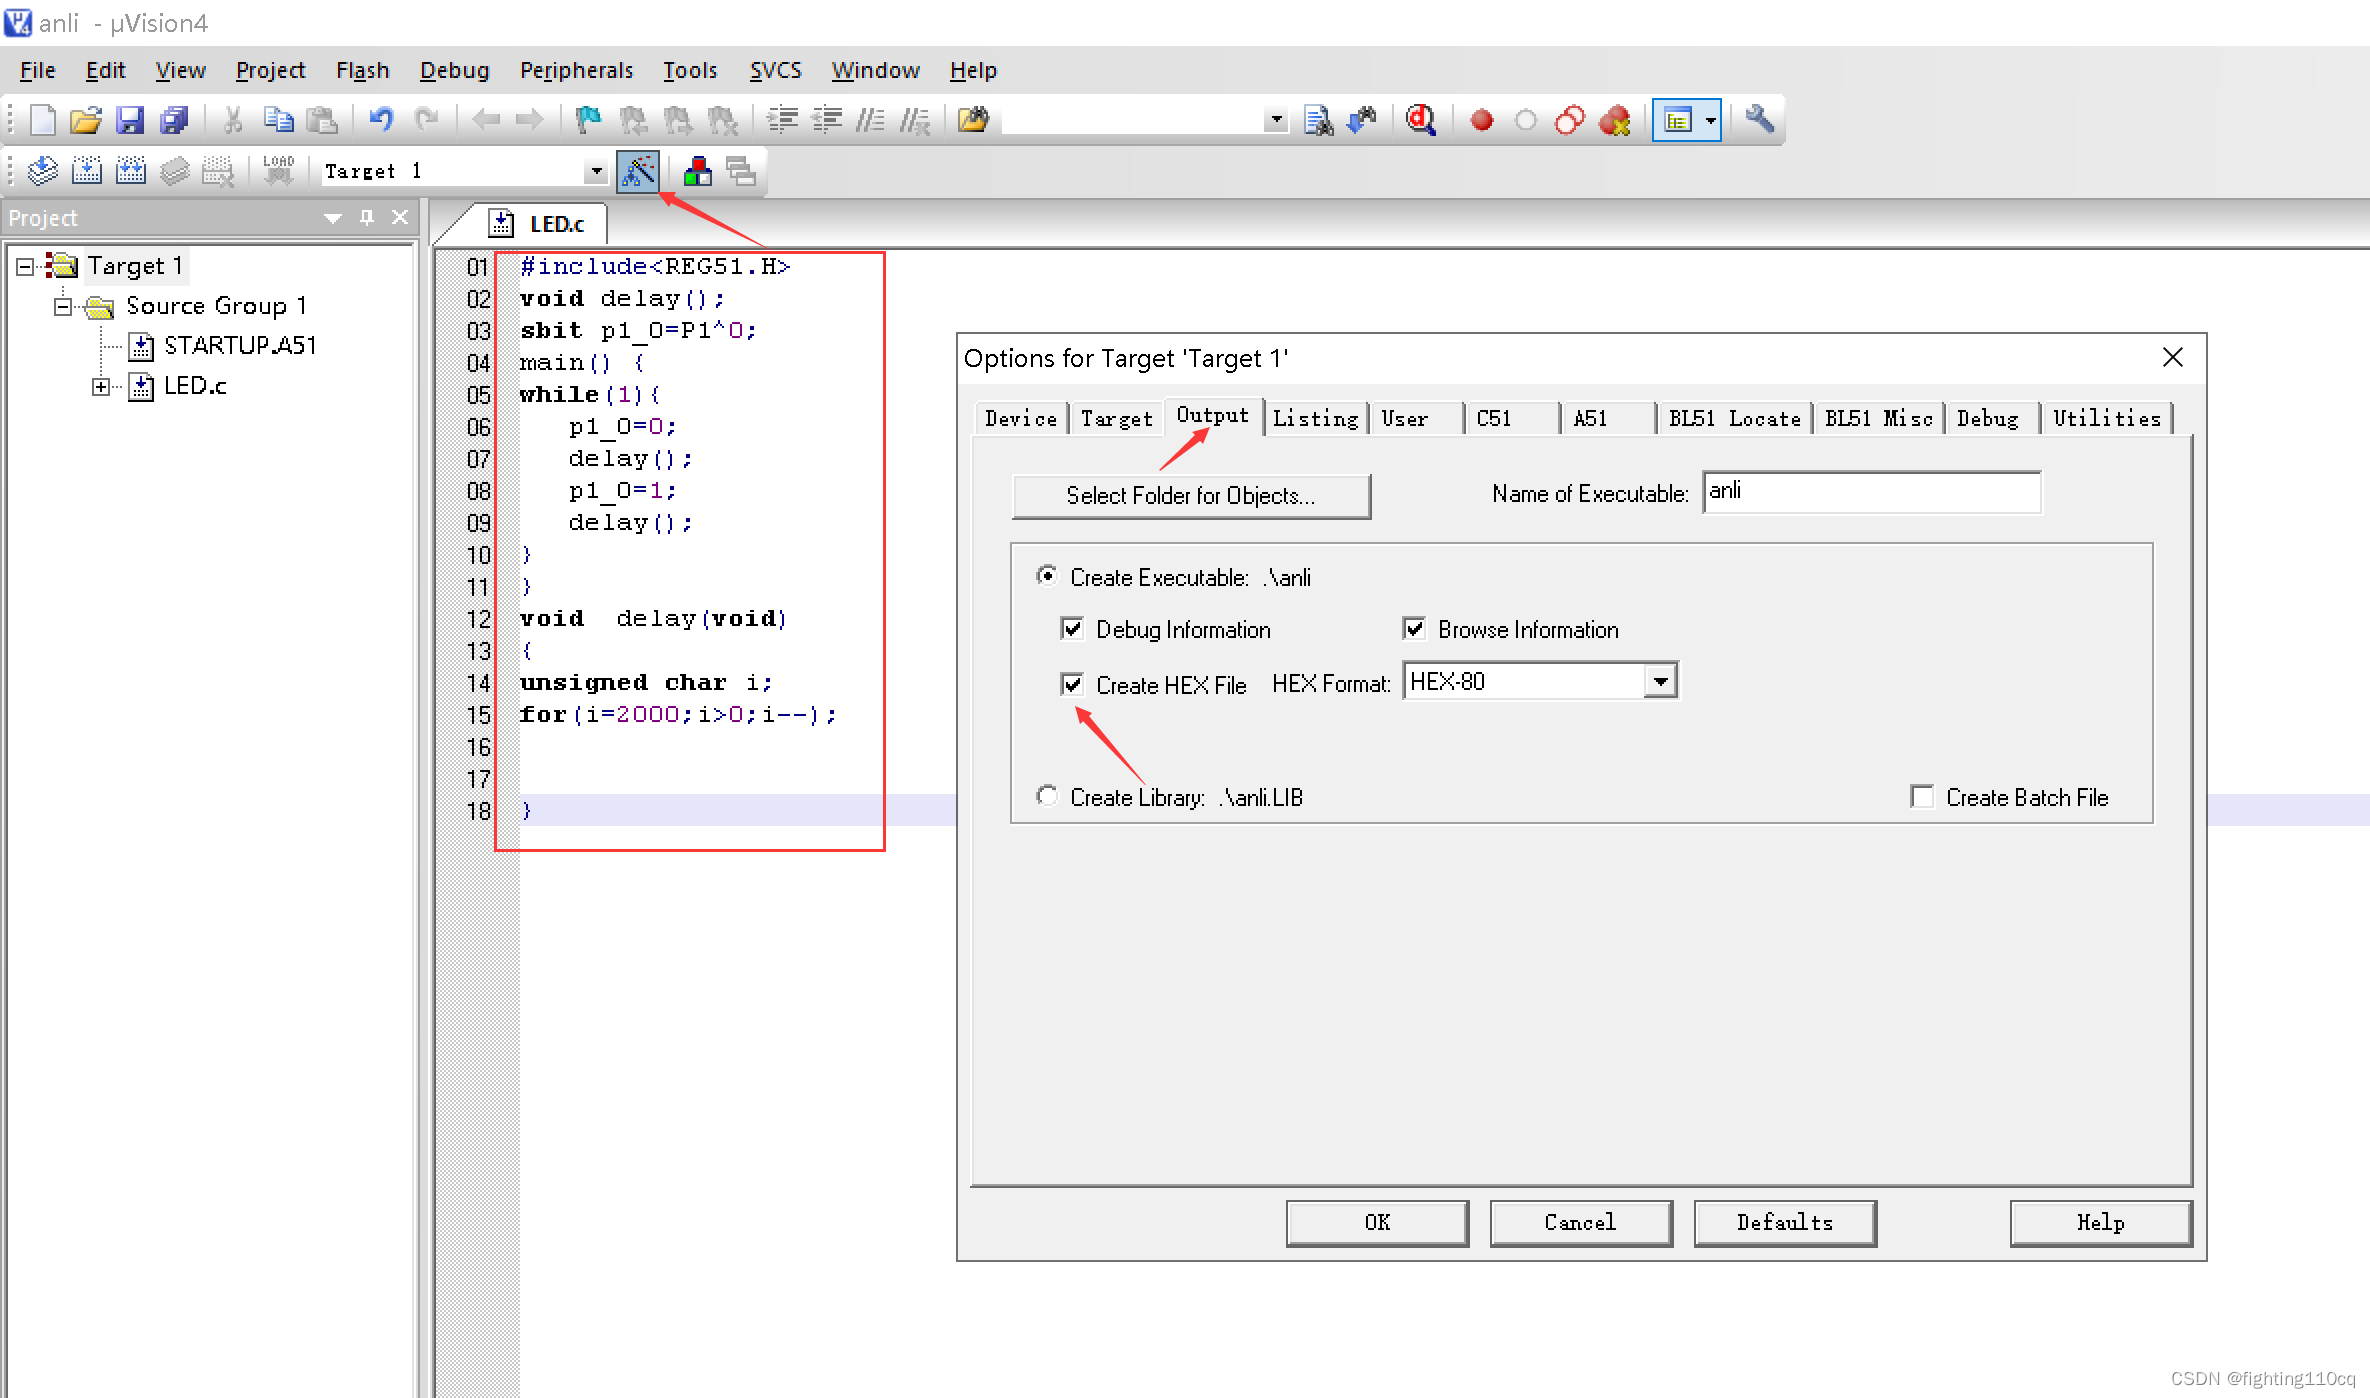
Task: Insert a breakpoint with the red circle icon
Action: 1481,121
